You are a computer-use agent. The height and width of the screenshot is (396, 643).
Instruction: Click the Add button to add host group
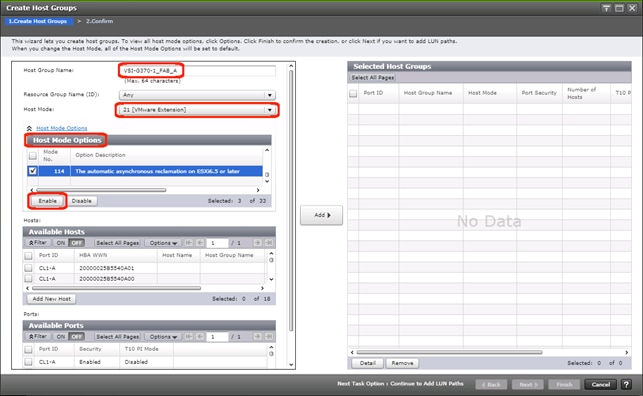(x=322, y=215)
